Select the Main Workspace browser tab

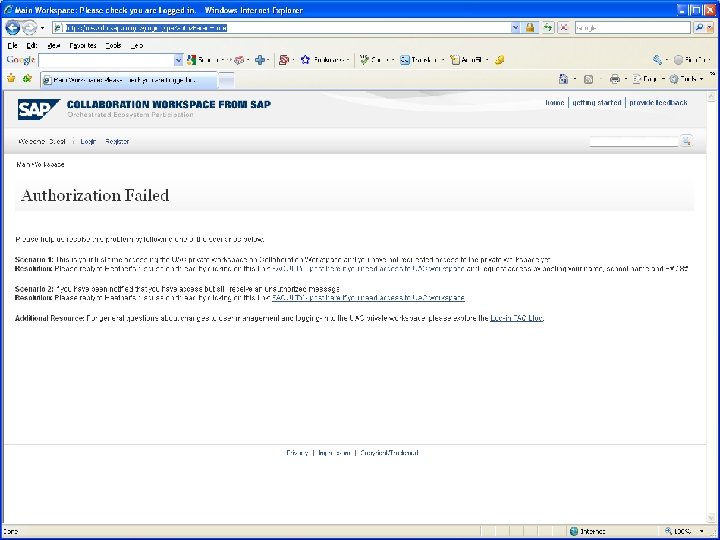point(129,80)
